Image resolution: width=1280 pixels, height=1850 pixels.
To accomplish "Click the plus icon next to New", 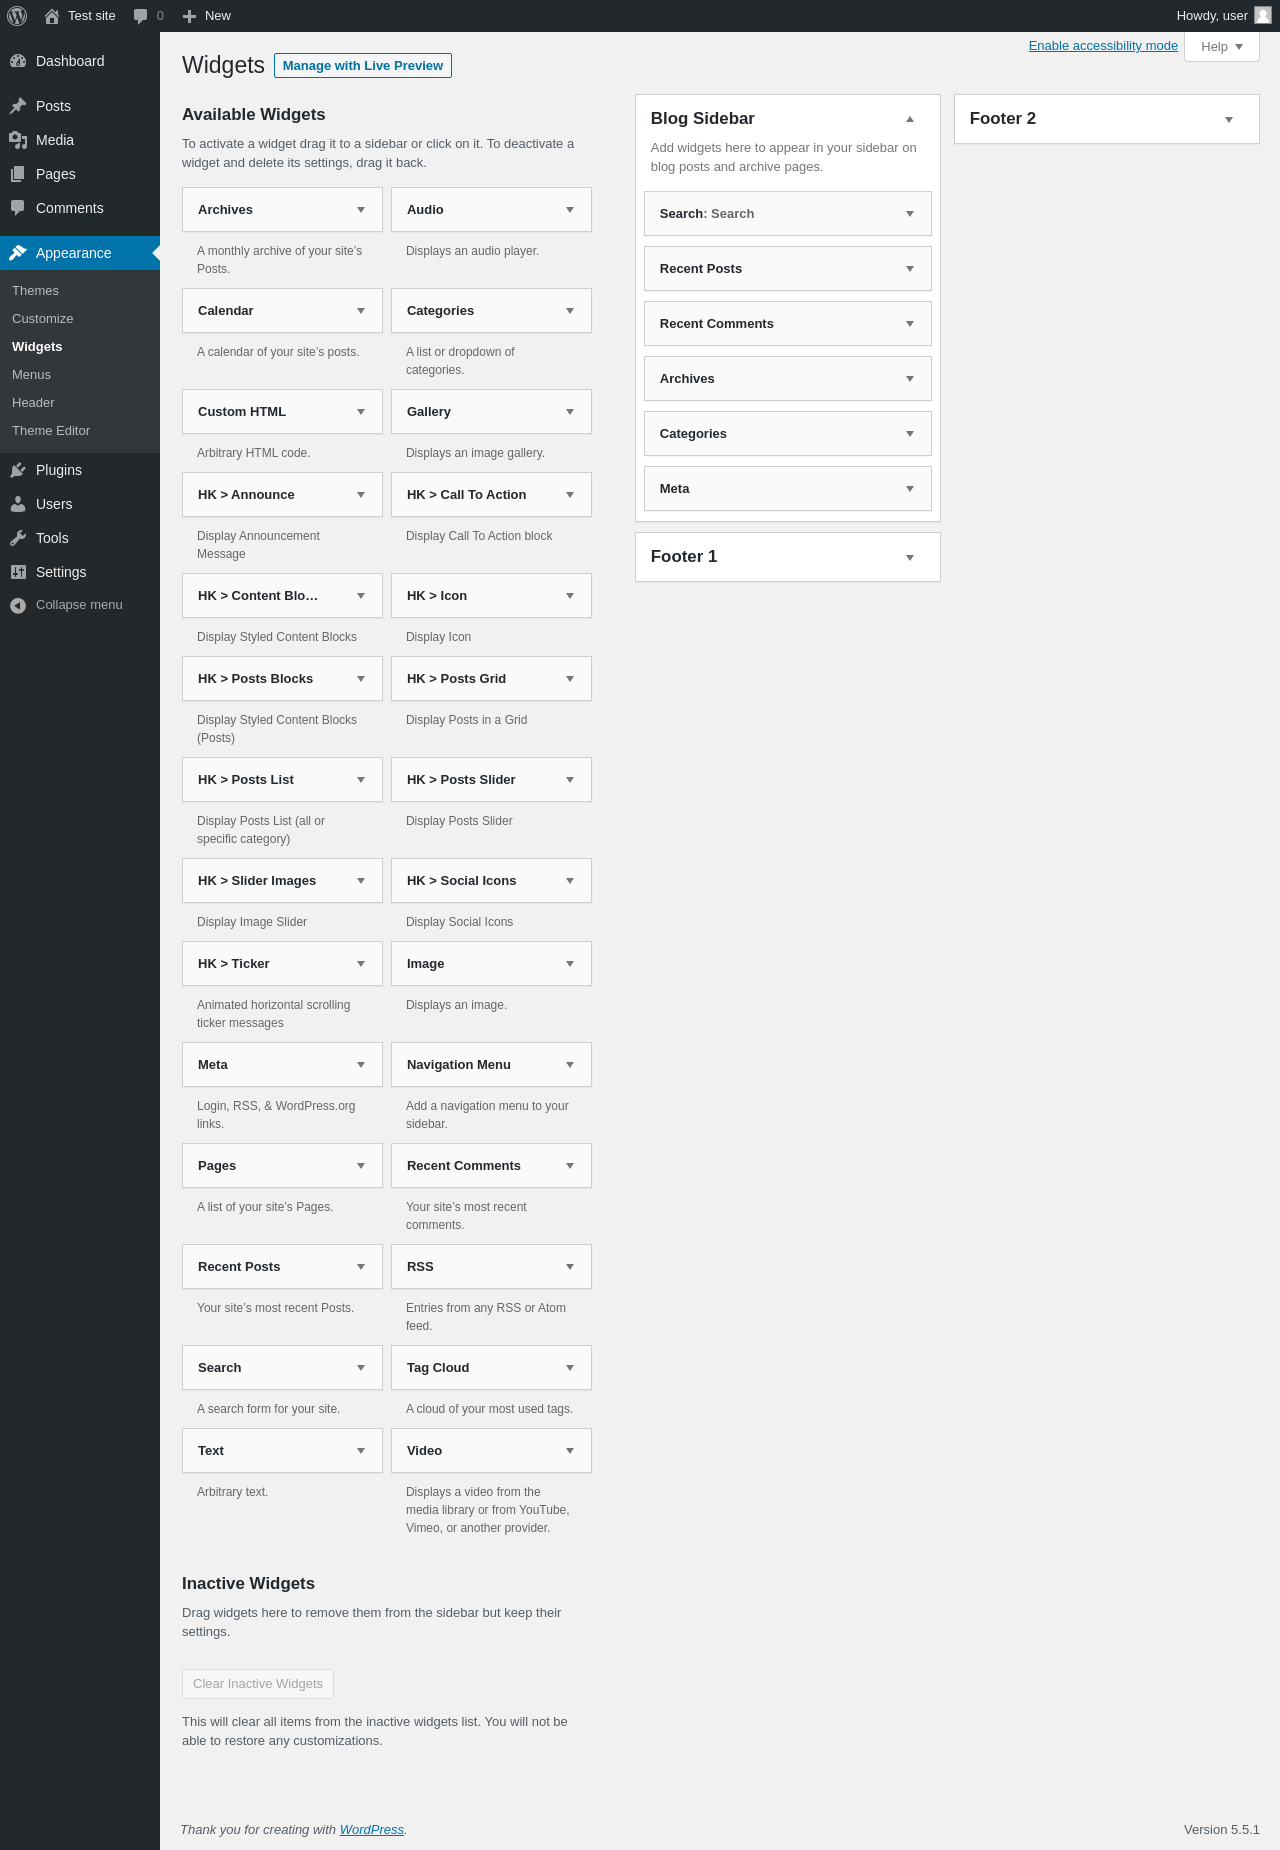I will coord(189,16).
